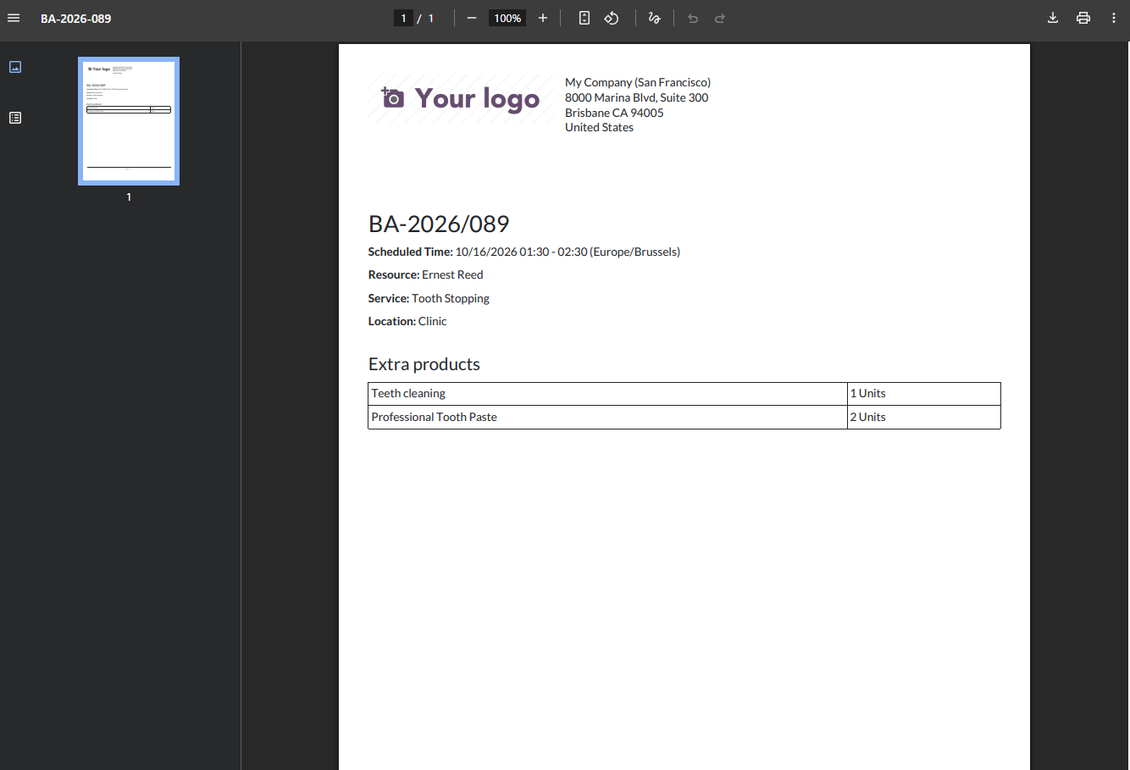The image size is (1130, 770).
Task: Show document outline in sidebar
Action: click(x=15, y=118)
